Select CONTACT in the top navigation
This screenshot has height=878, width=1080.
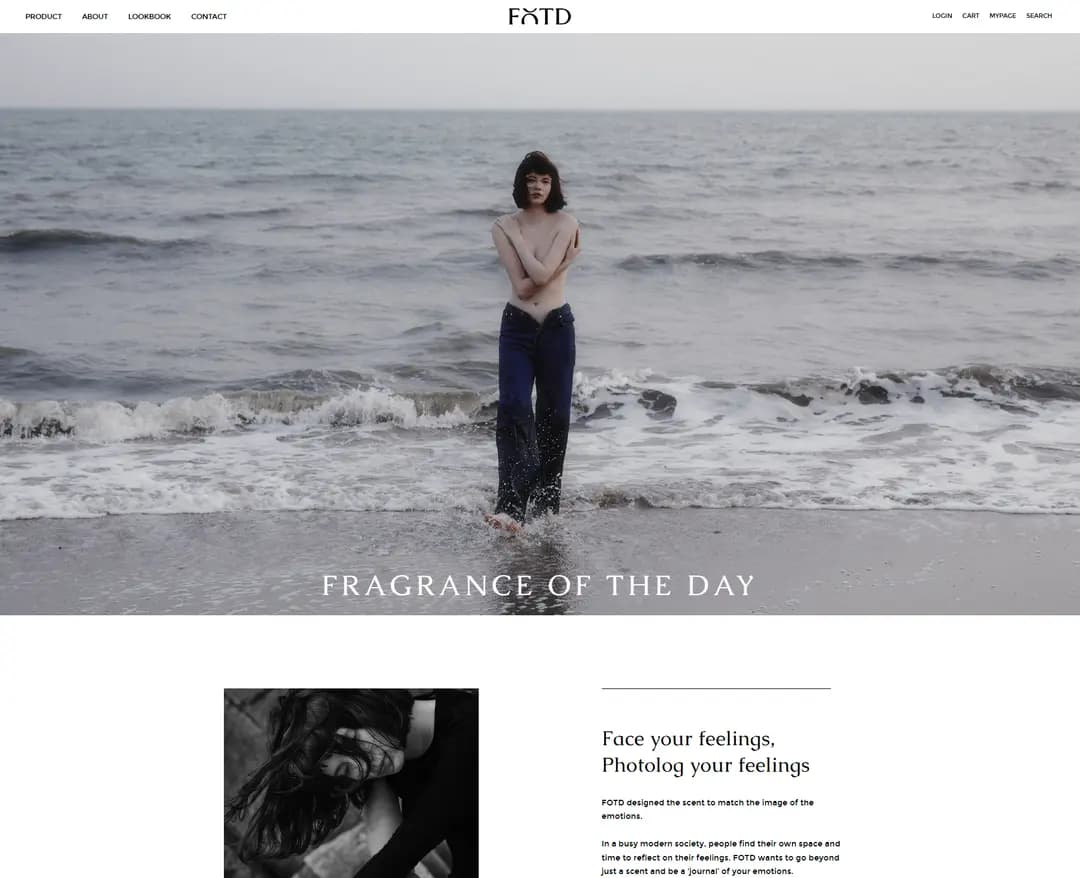coord(209,17)
